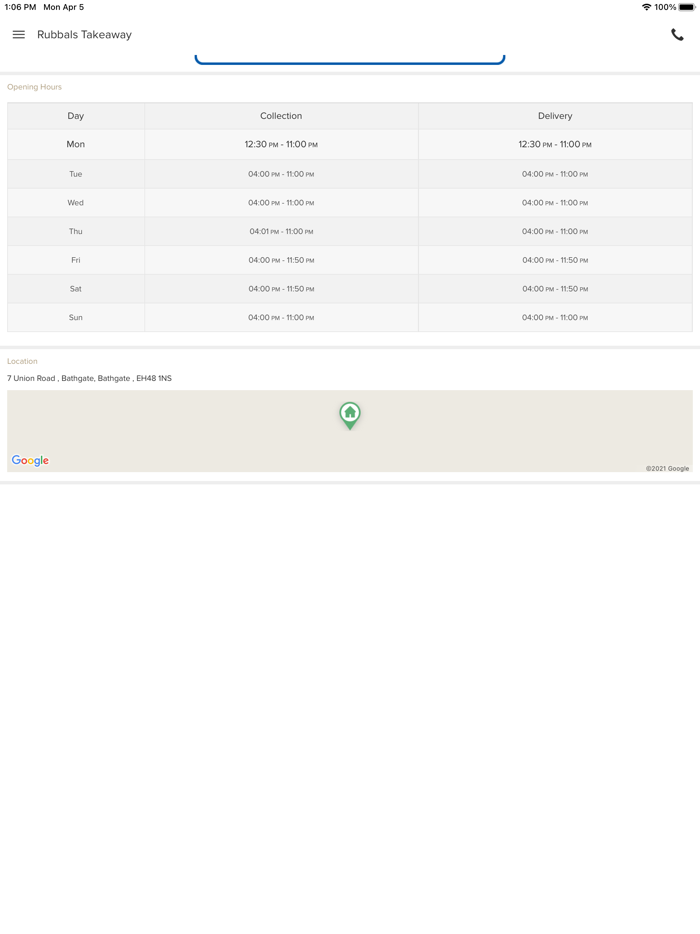Tap the Sun row day cell

point(76,317)
